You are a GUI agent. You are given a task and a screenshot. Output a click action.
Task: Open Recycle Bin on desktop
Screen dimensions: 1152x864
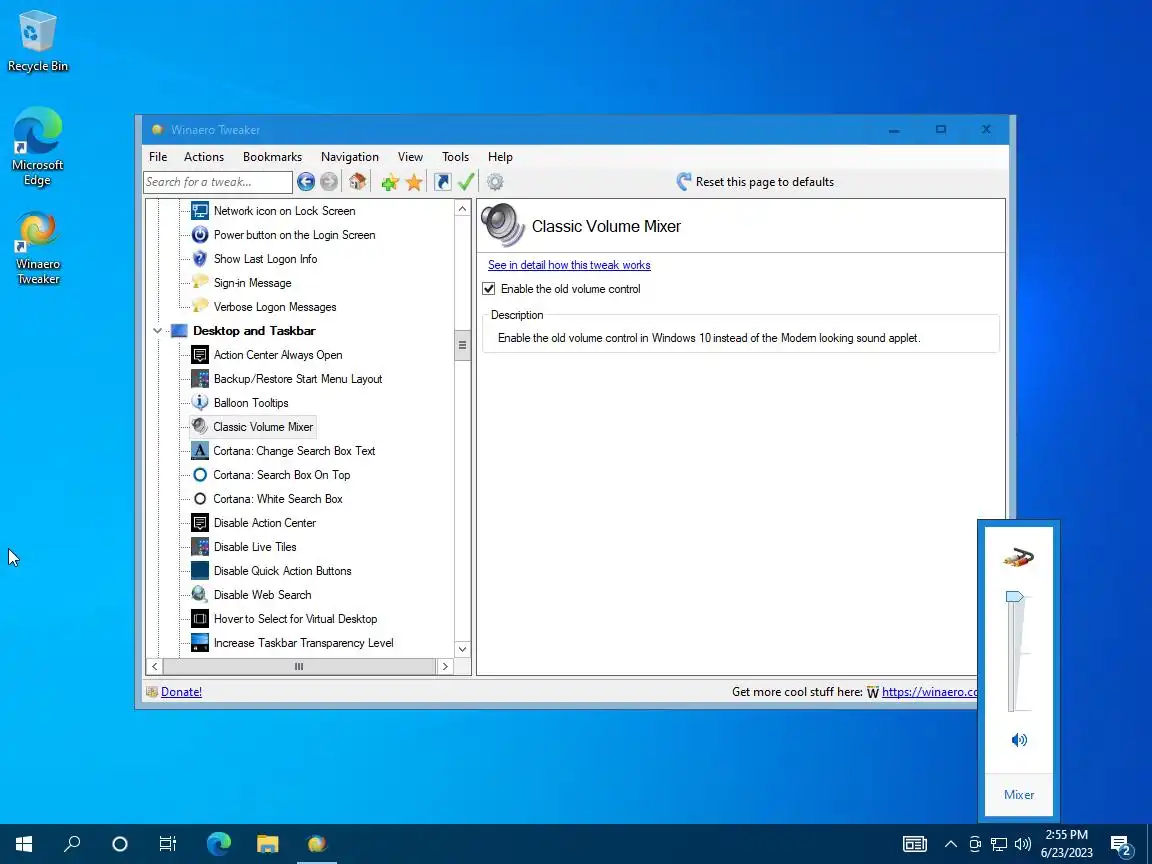[37, 41]
